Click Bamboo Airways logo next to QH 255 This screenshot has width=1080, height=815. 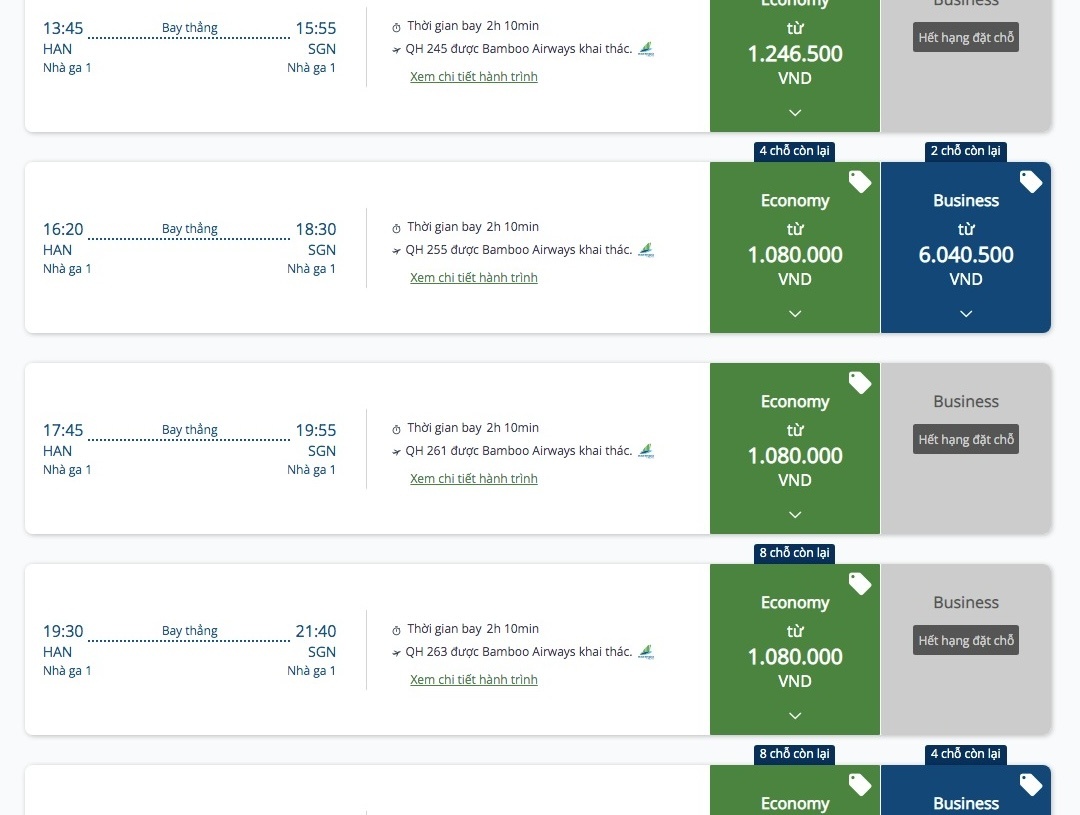pos(646,250)
